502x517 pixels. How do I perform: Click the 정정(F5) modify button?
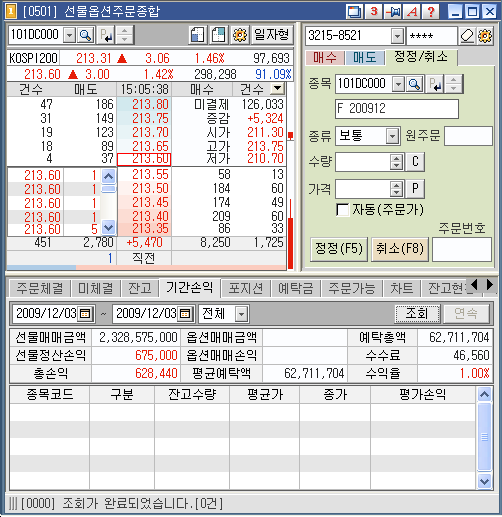(339, 249)
